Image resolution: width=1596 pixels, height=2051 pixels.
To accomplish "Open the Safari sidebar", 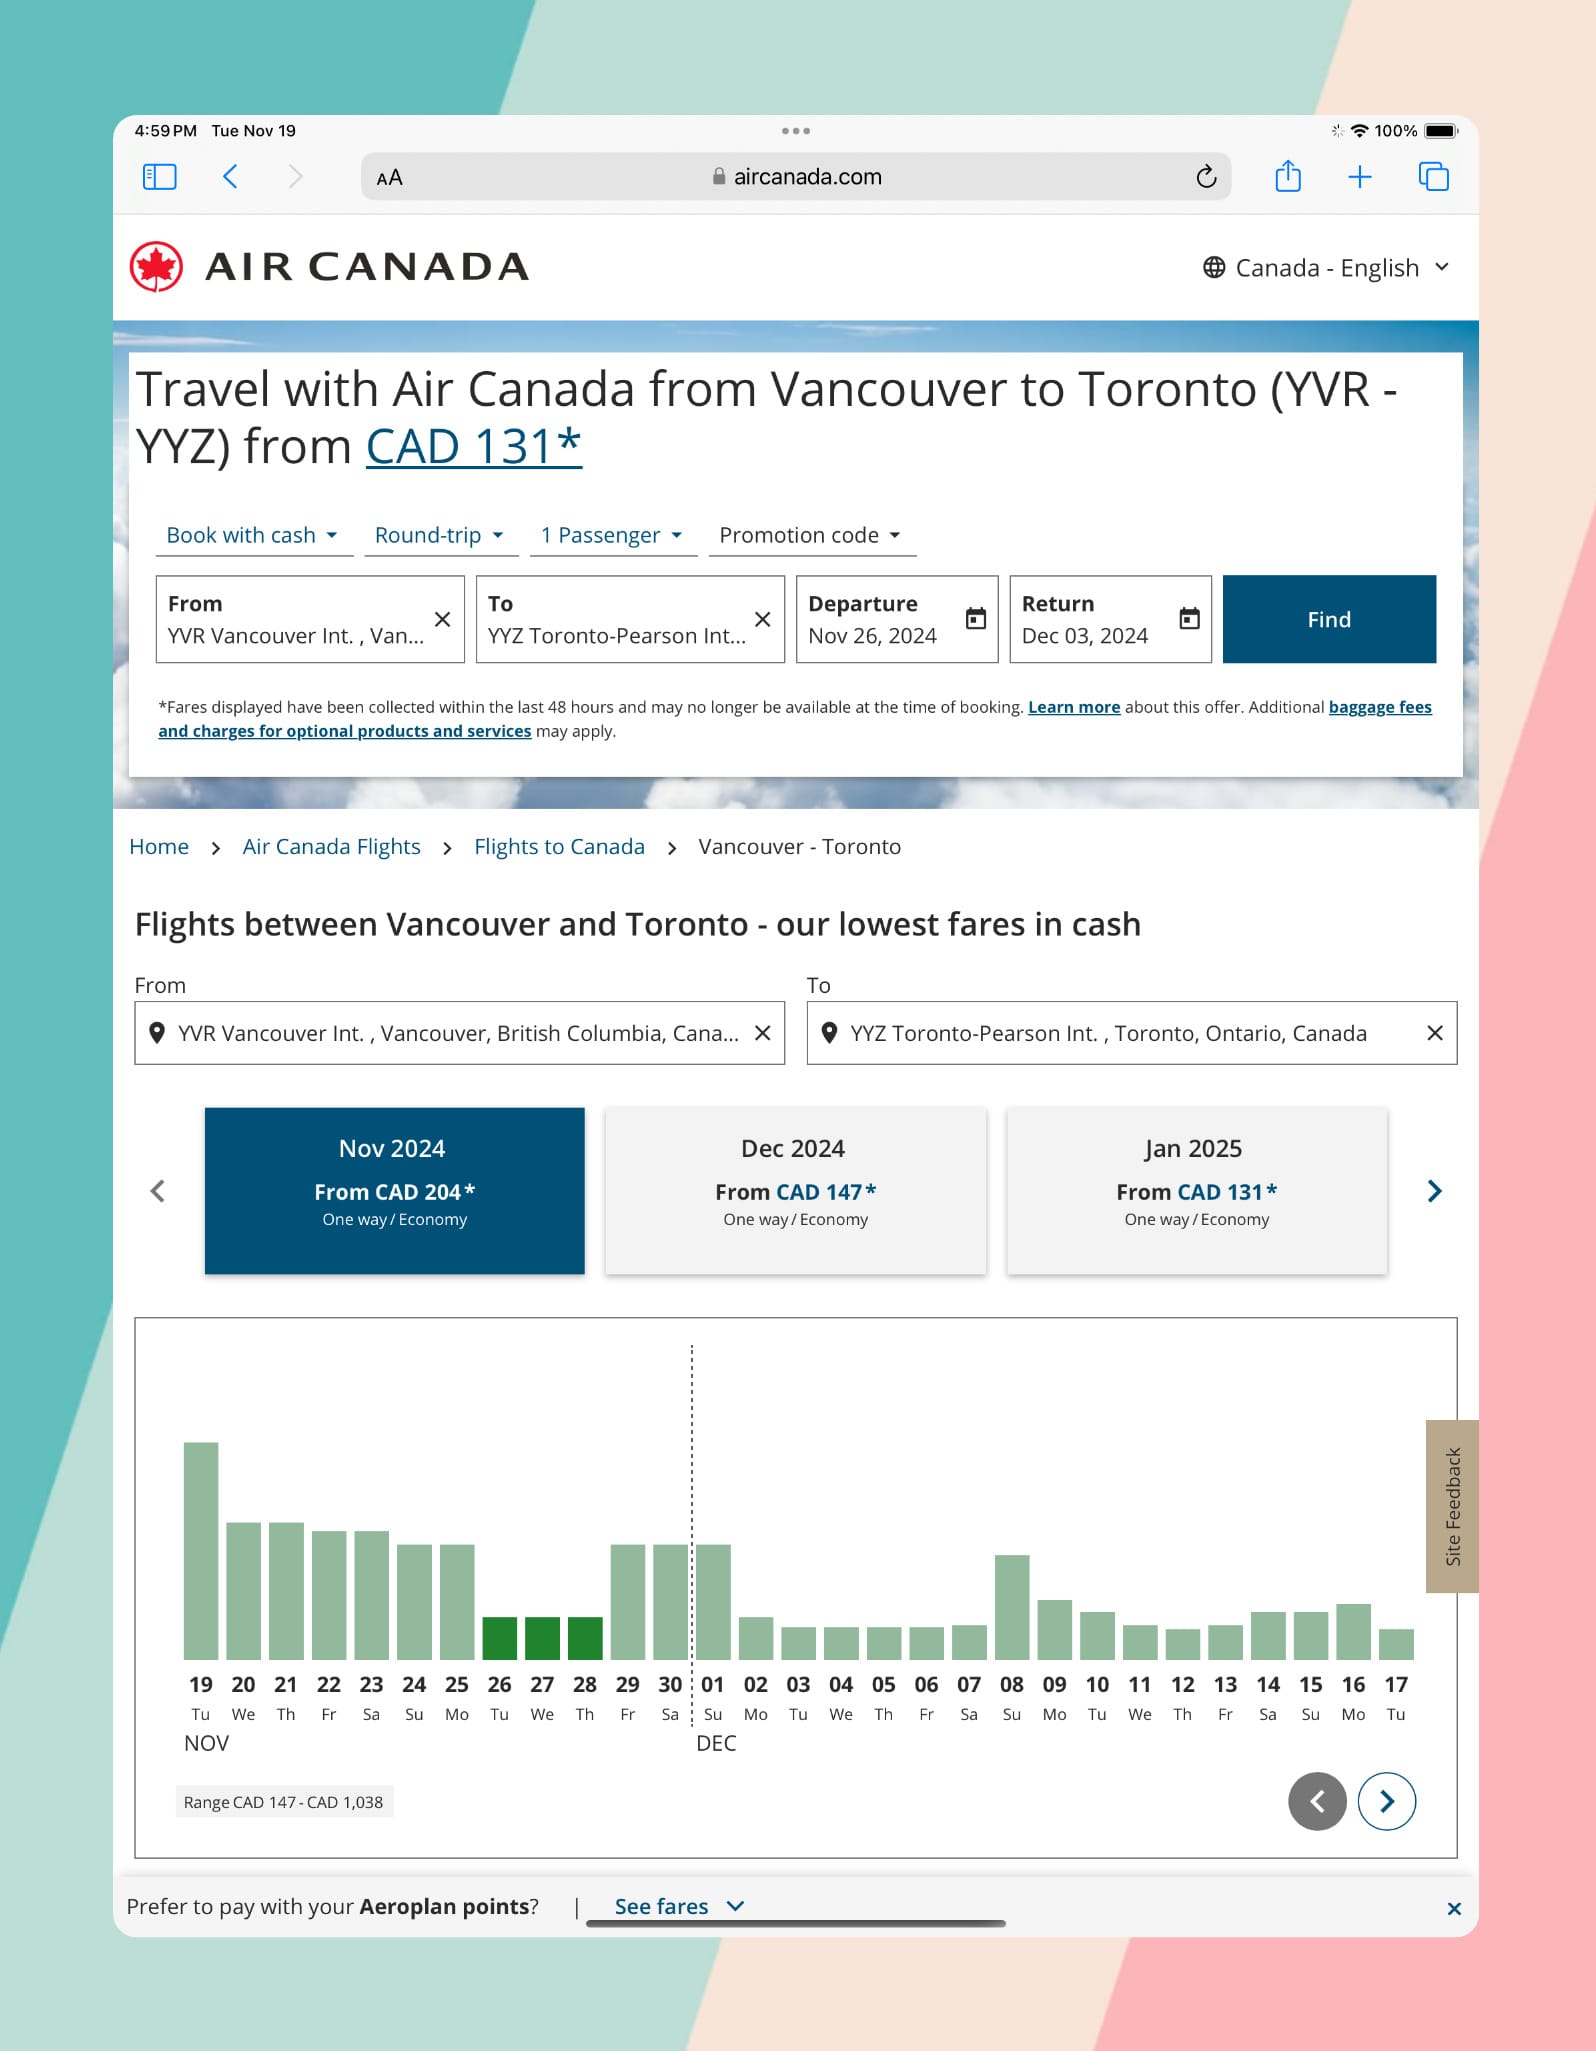I will click(x=158, y=176).
